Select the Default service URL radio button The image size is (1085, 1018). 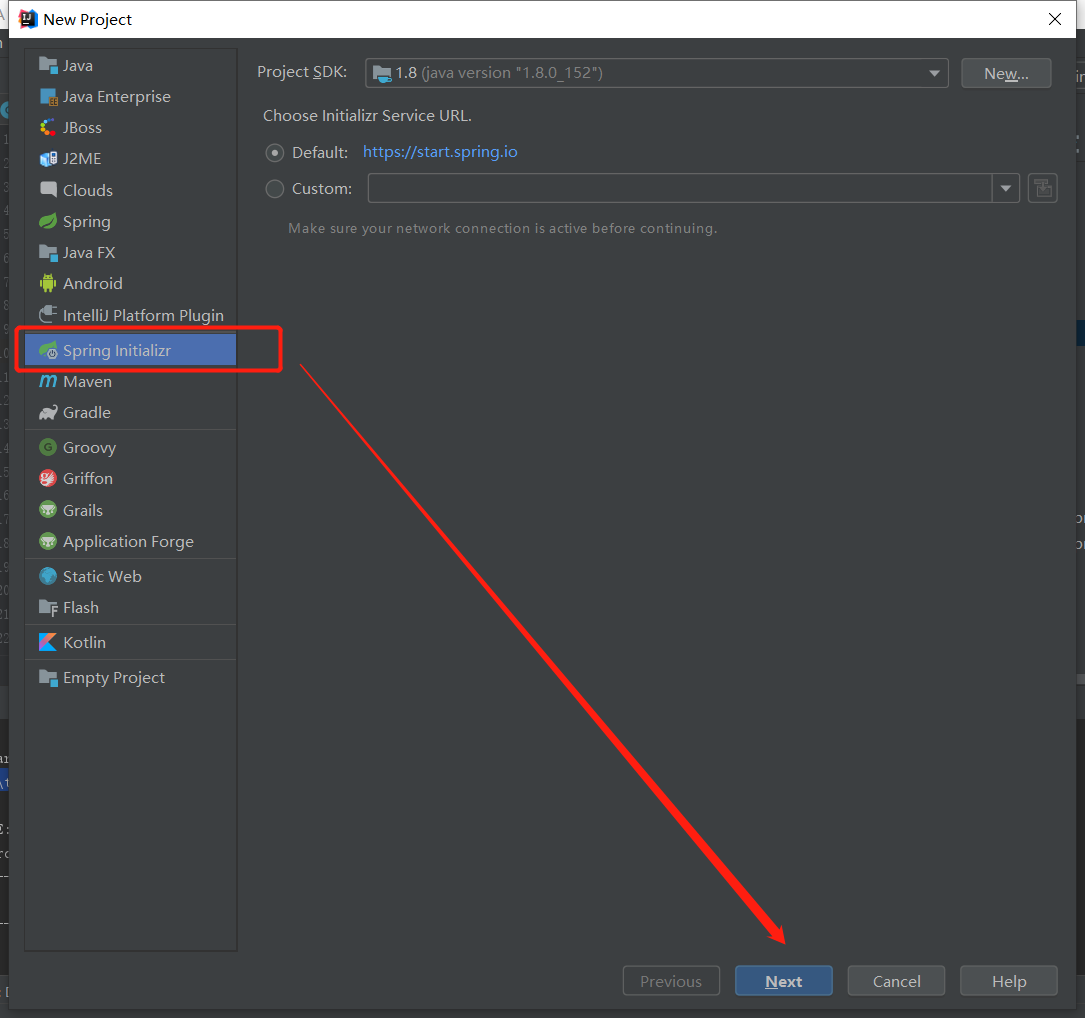275,153
